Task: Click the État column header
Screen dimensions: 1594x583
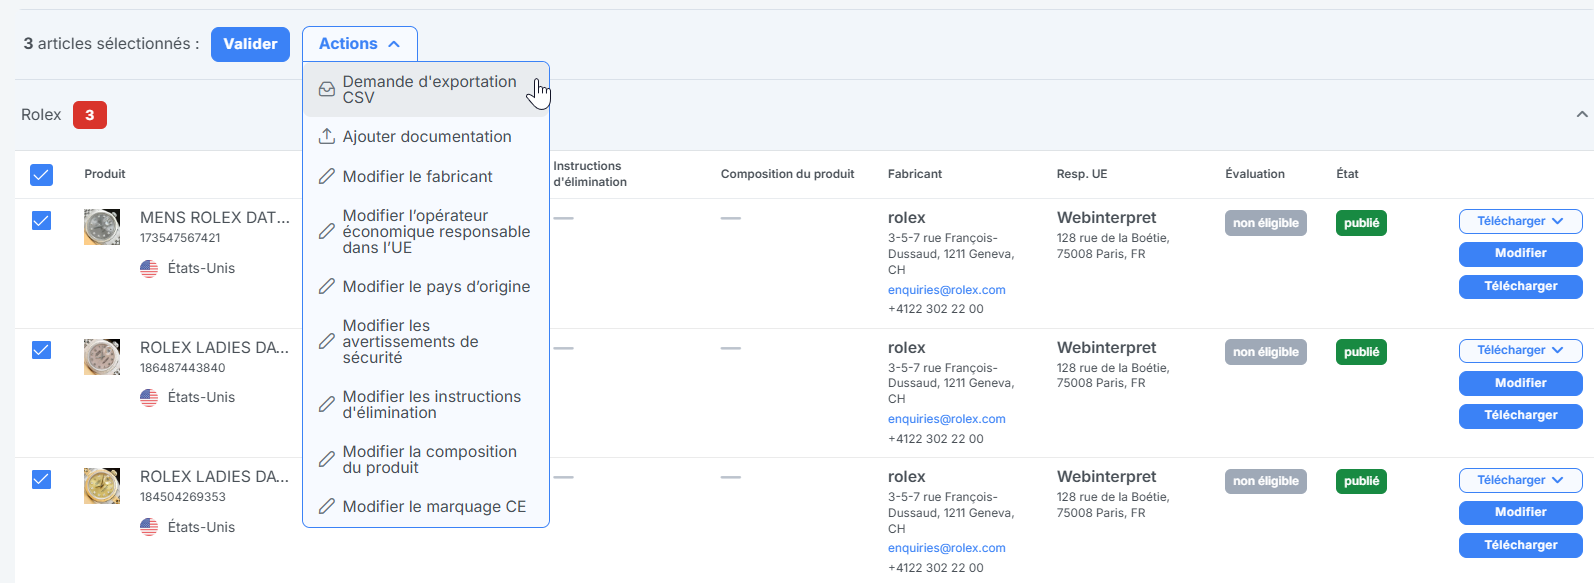Action: point(1347,174)
